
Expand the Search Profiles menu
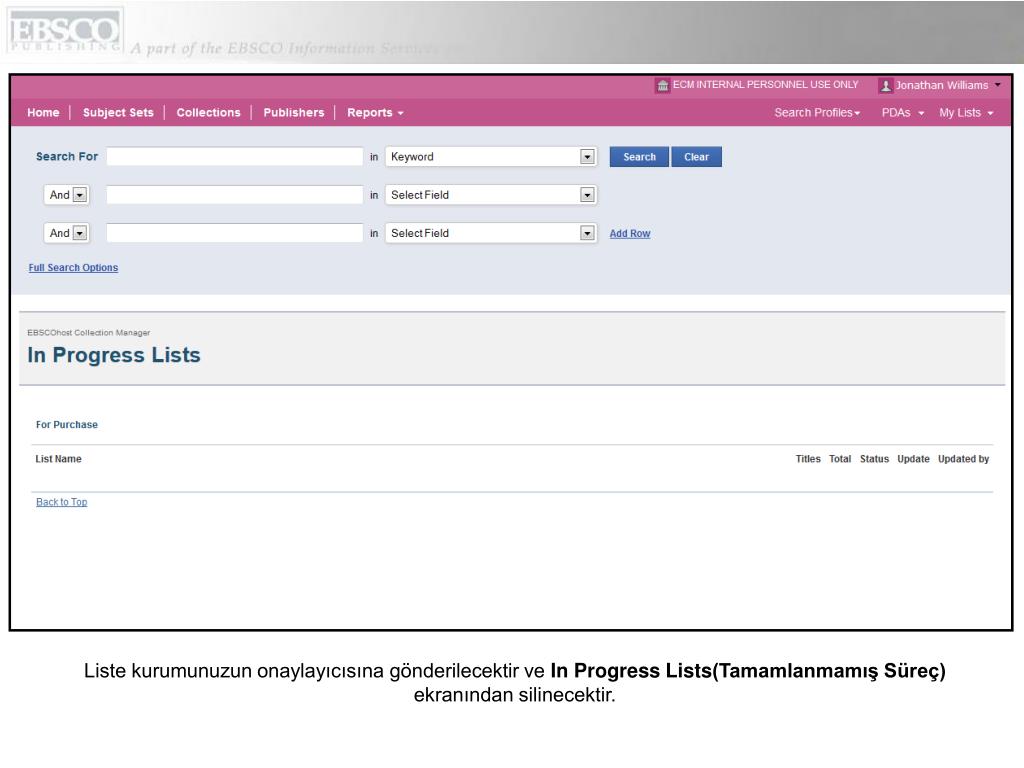pos(817,113)
